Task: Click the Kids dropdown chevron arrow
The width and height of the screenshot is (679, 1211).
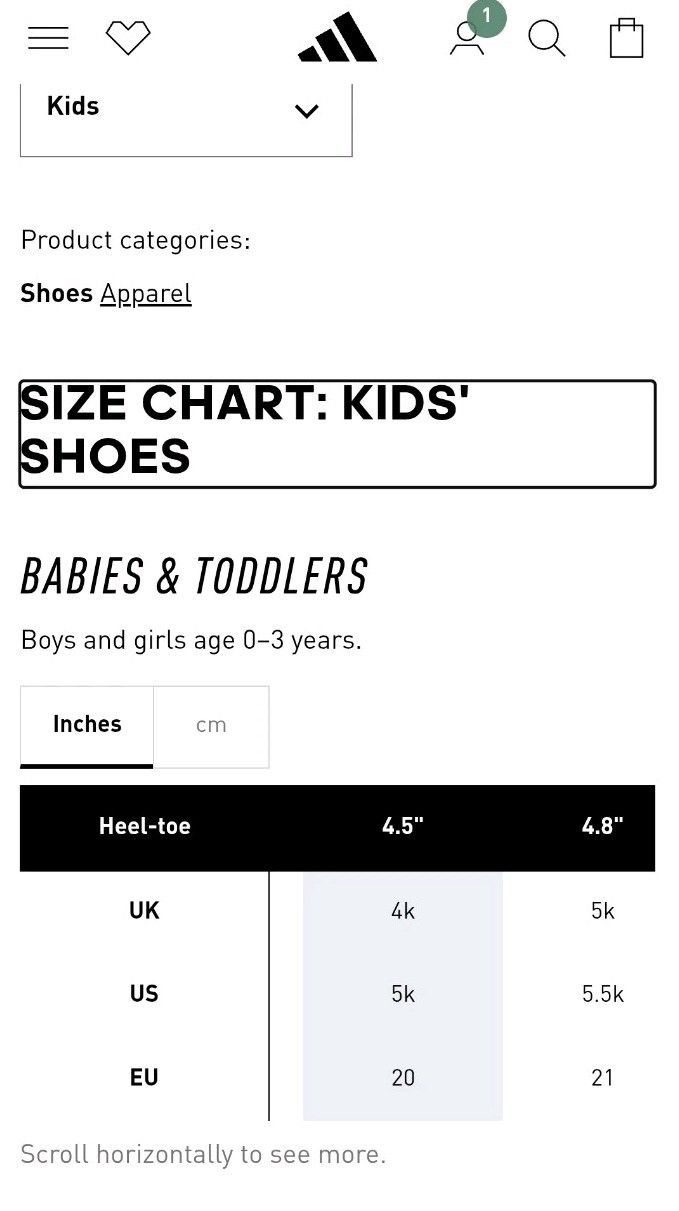Action: [307, 111]
